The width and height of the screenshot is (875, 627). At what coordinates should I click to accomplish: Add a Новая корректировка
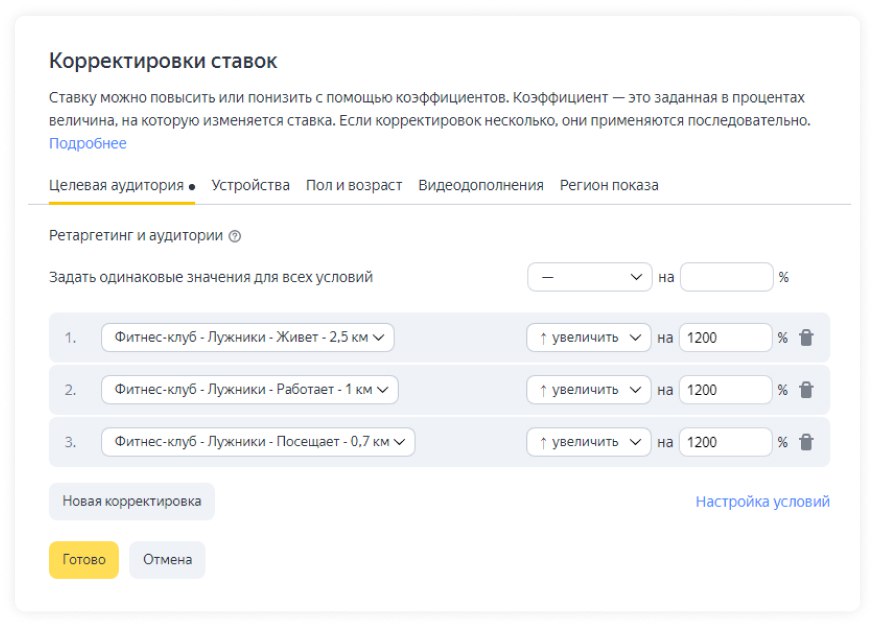point(132,501)
